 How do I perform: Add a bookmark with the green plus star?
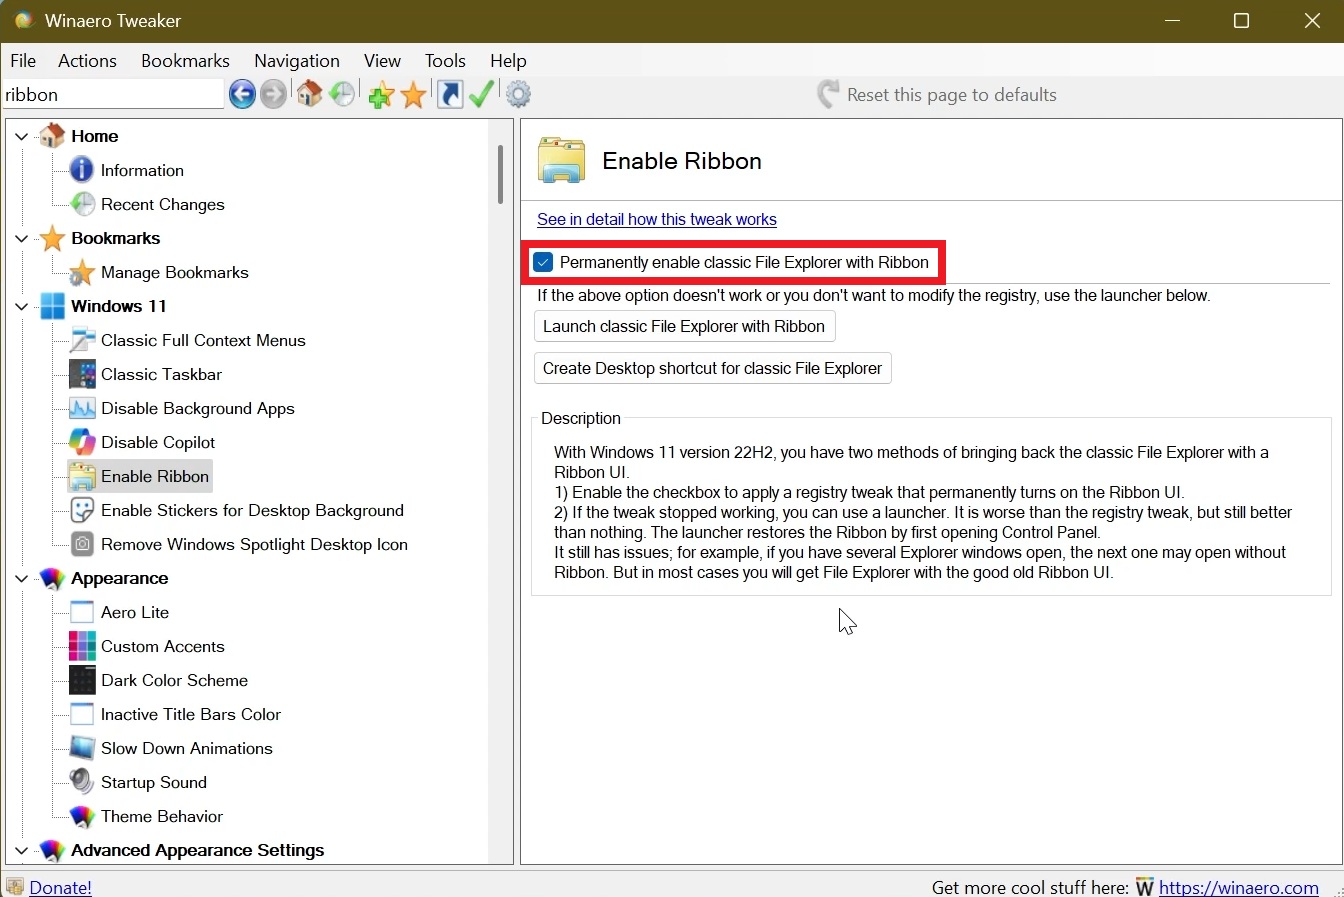point(380,94)
